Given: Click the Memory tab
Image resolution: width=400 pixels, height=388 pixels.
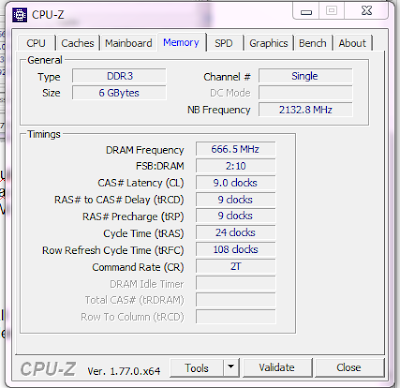Looking at the screenshot, I should click(181, 42).
